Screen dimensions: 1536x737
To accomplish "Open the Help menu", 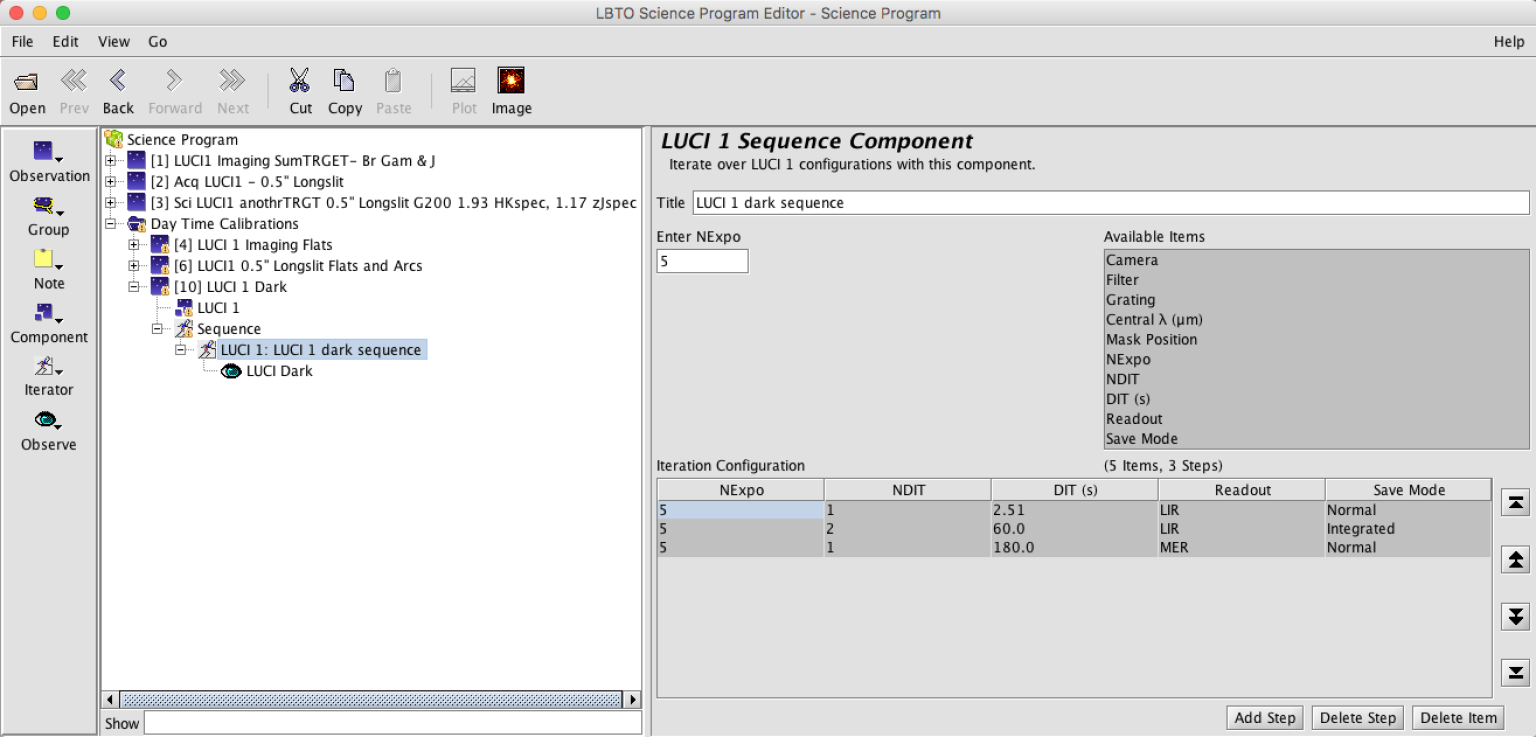I will [1509, 42].
